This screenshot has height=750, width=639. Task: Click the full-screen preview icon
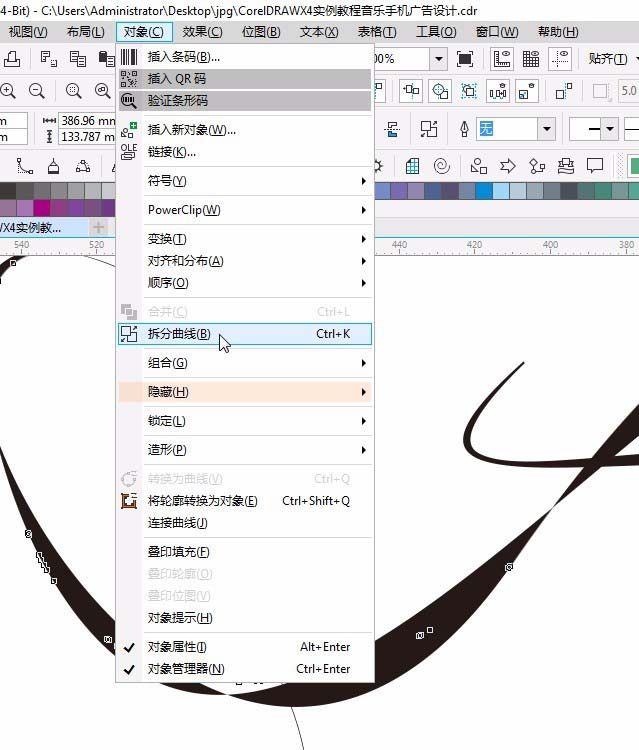[x=465, y=59]
